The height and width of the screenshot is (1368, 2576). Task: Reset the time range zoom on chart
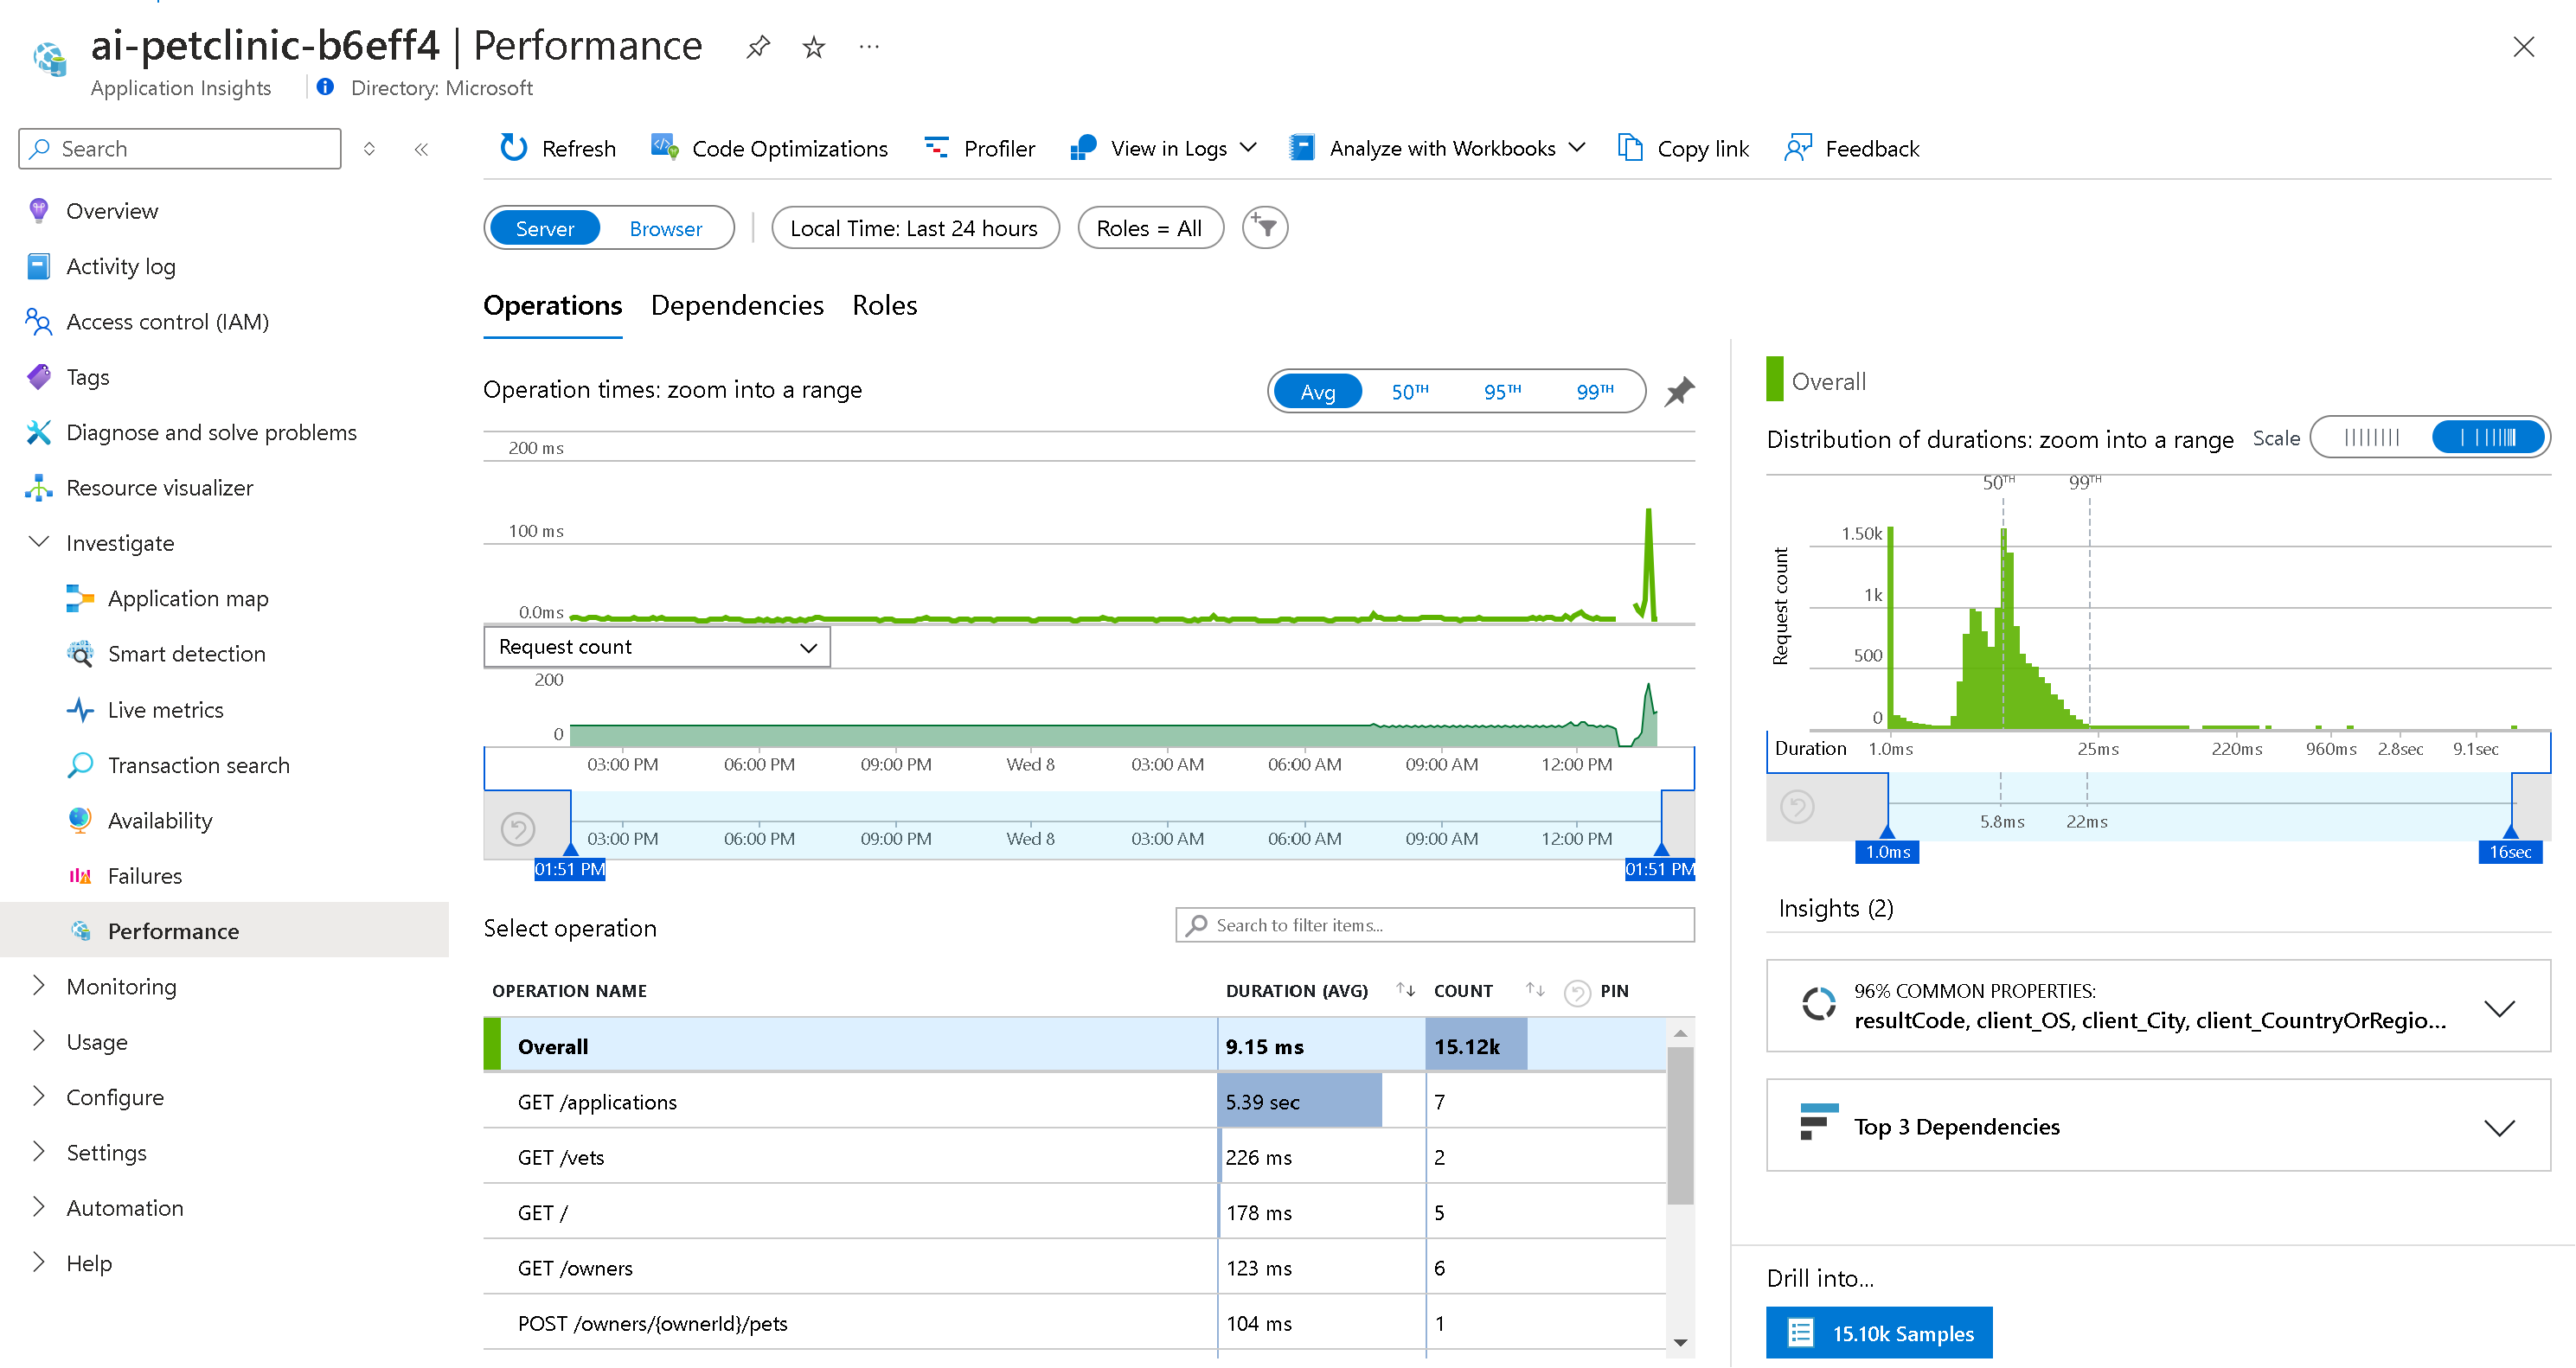click(x=518, y=829)
